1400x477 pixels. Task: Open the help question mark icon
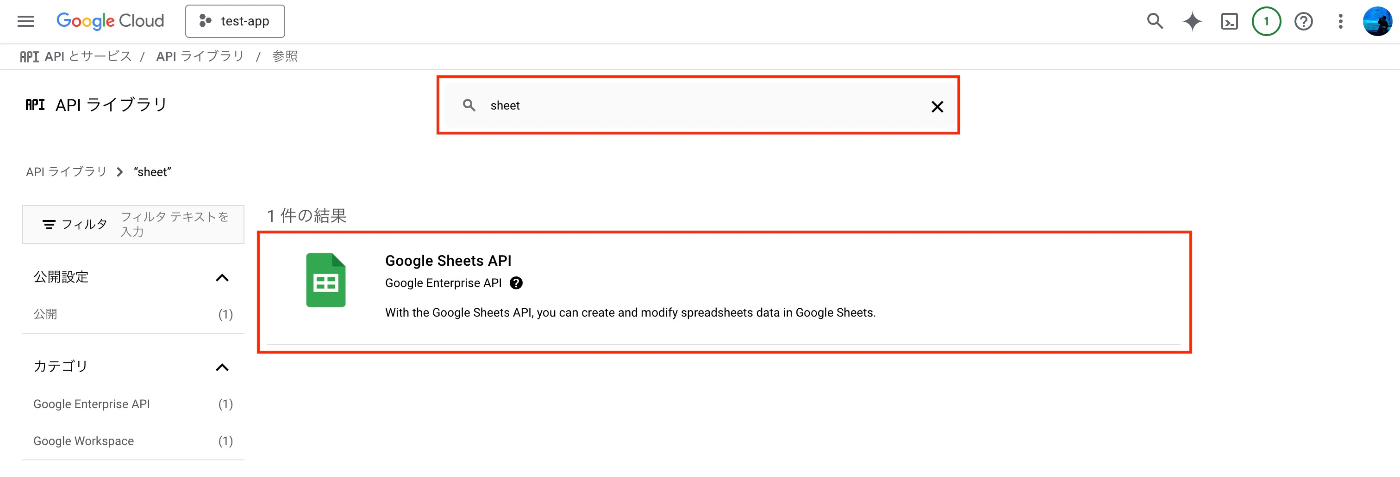(1303, 21)
